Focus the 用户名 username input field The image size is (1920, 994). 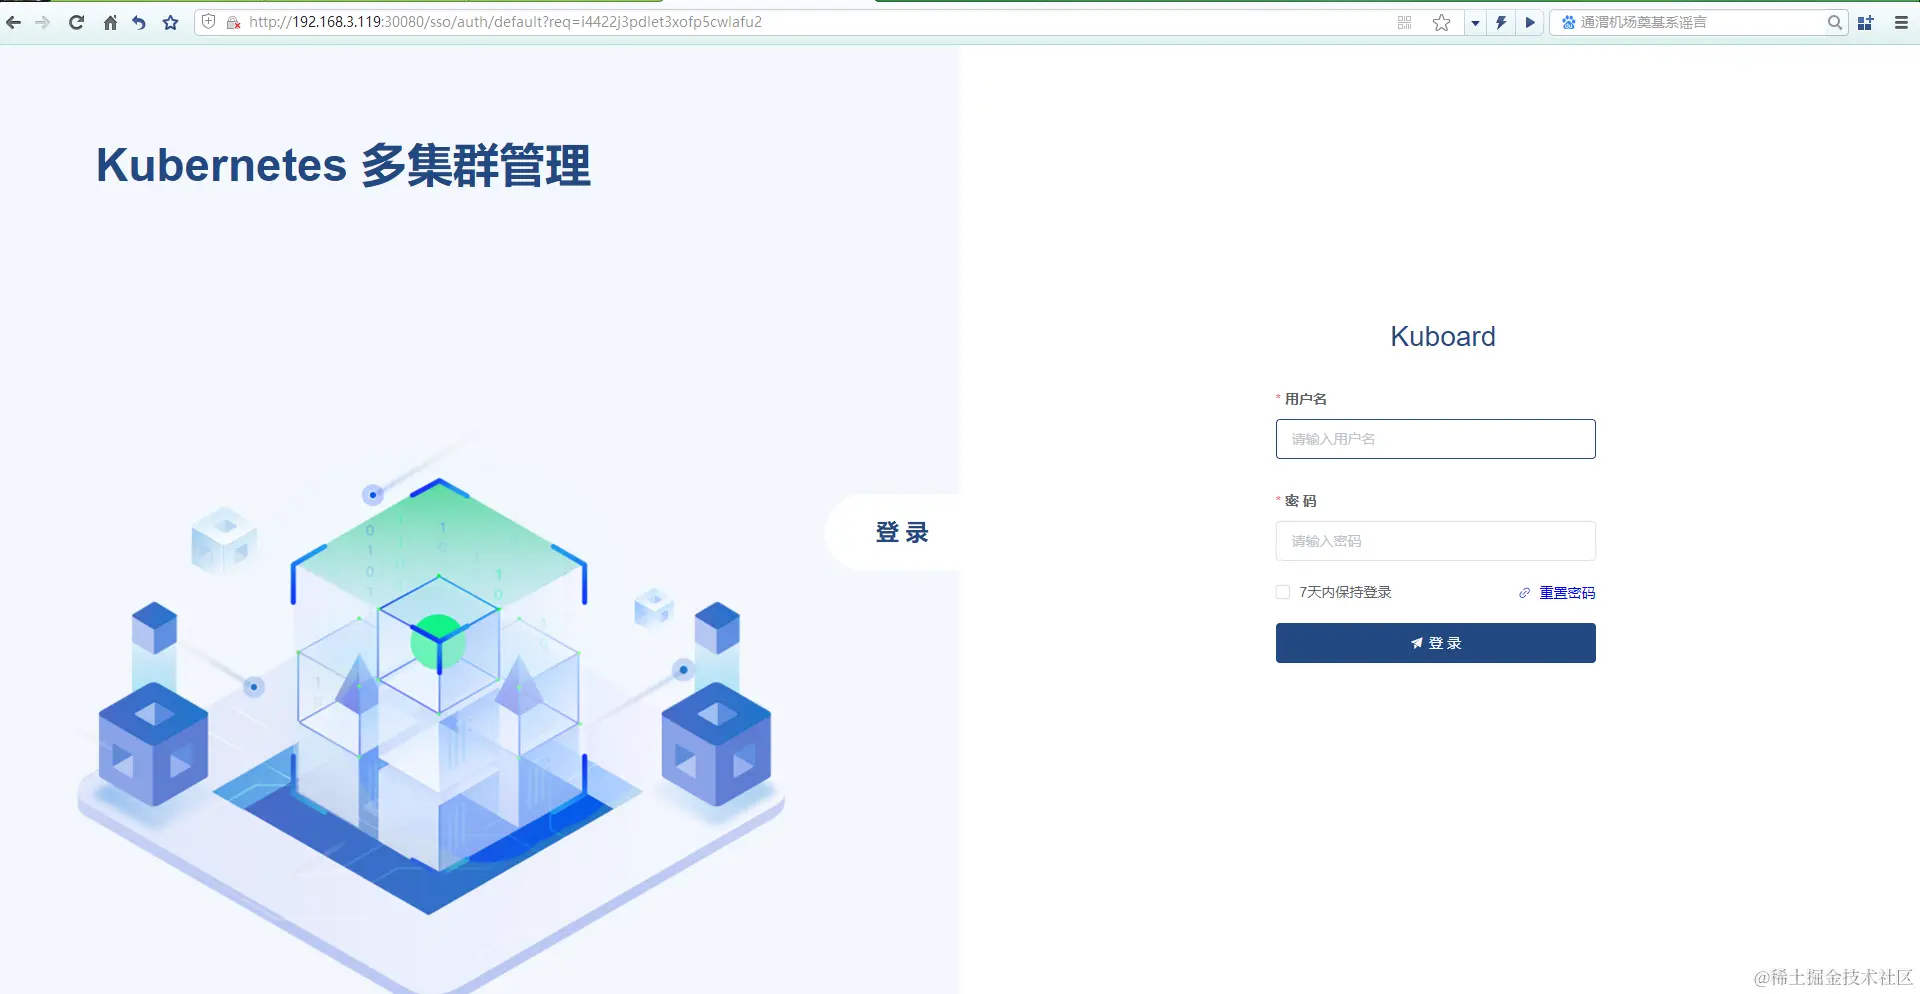coord(1435,439)
